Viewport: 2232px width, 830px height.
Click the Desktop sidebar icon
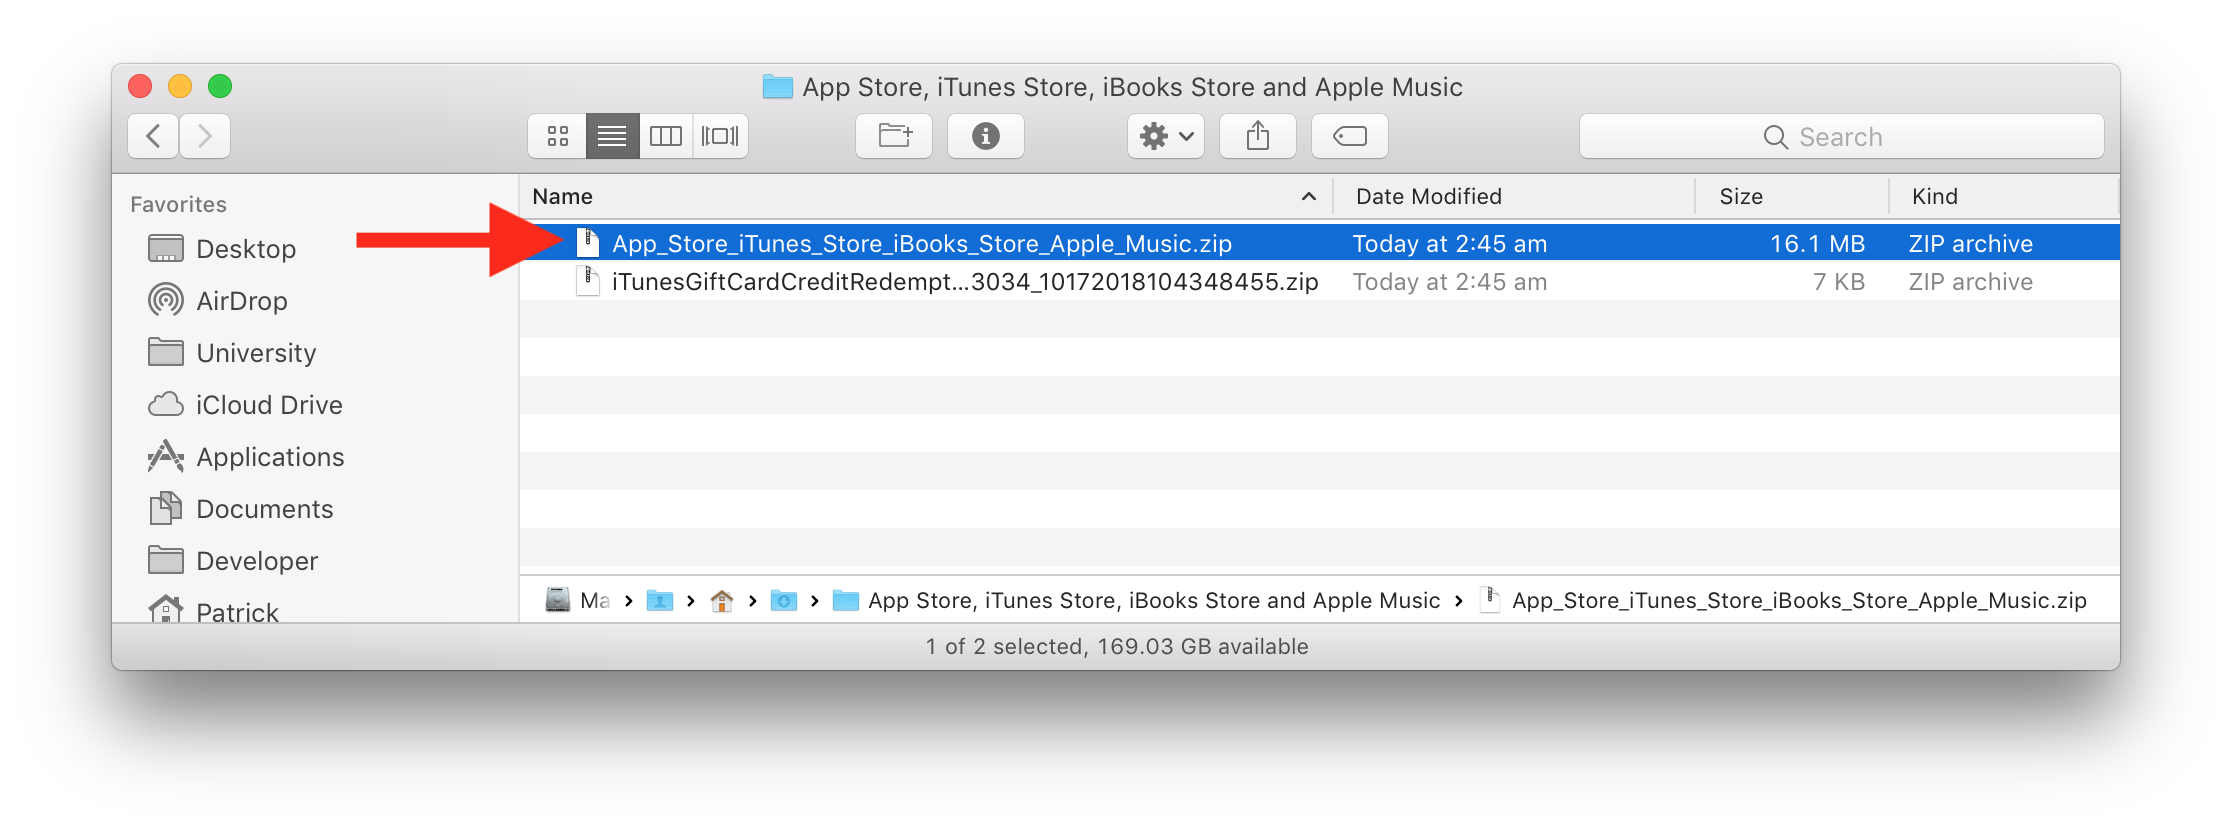pos(166,248)
